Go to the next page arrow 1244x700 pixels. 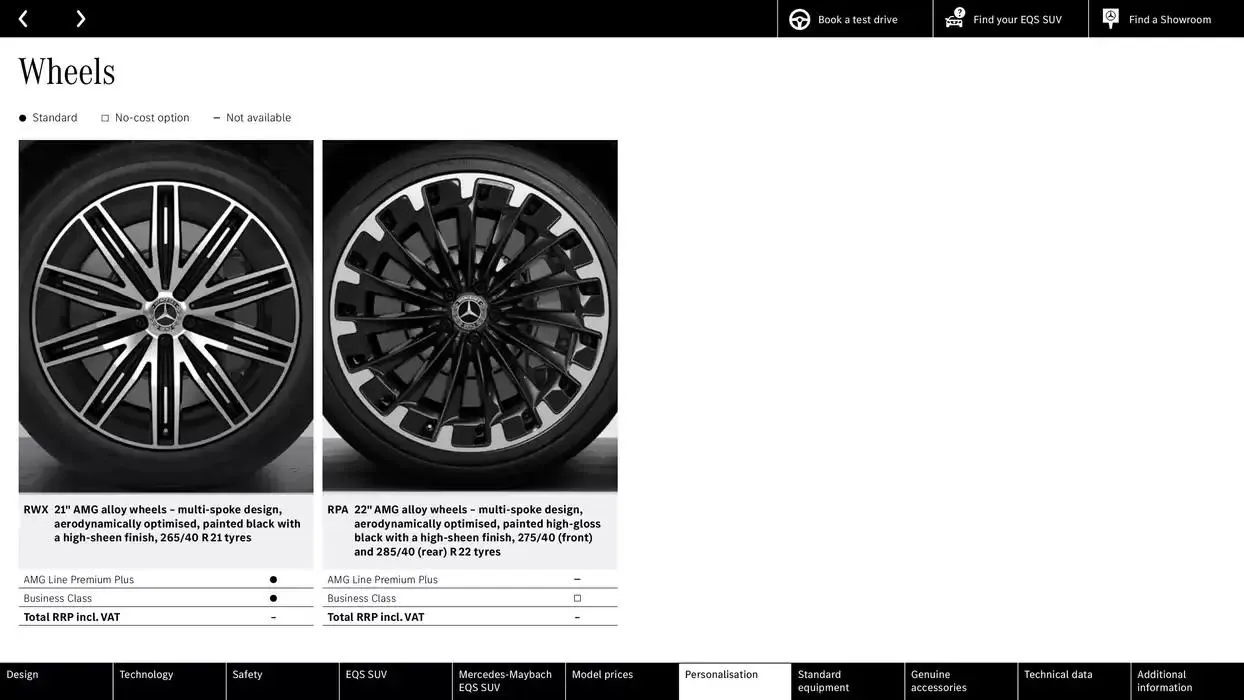81,19
